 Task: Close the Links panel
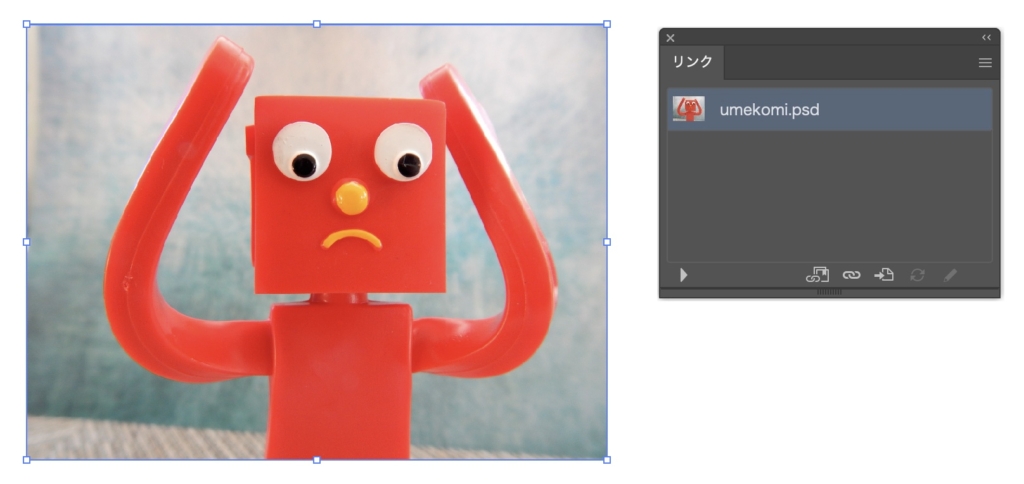click(670, 38)
